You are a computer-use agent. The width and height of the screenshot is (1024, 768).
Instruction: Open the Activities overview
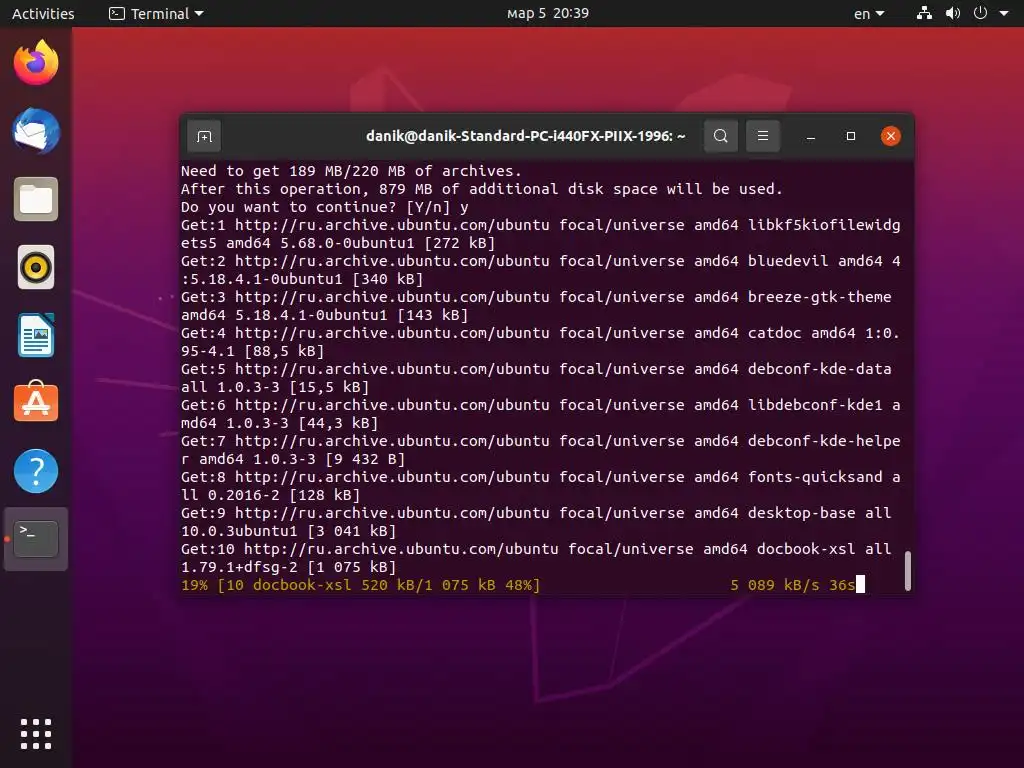(x=43, y=13)
